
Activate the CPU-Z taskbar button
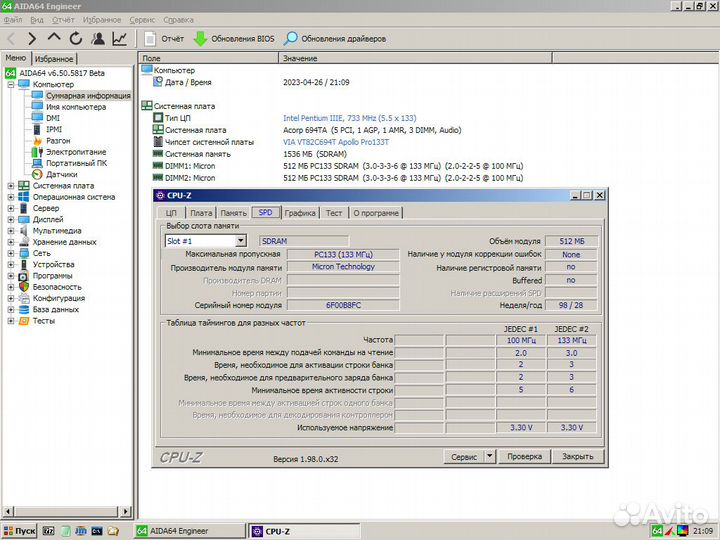click(305, 531)
